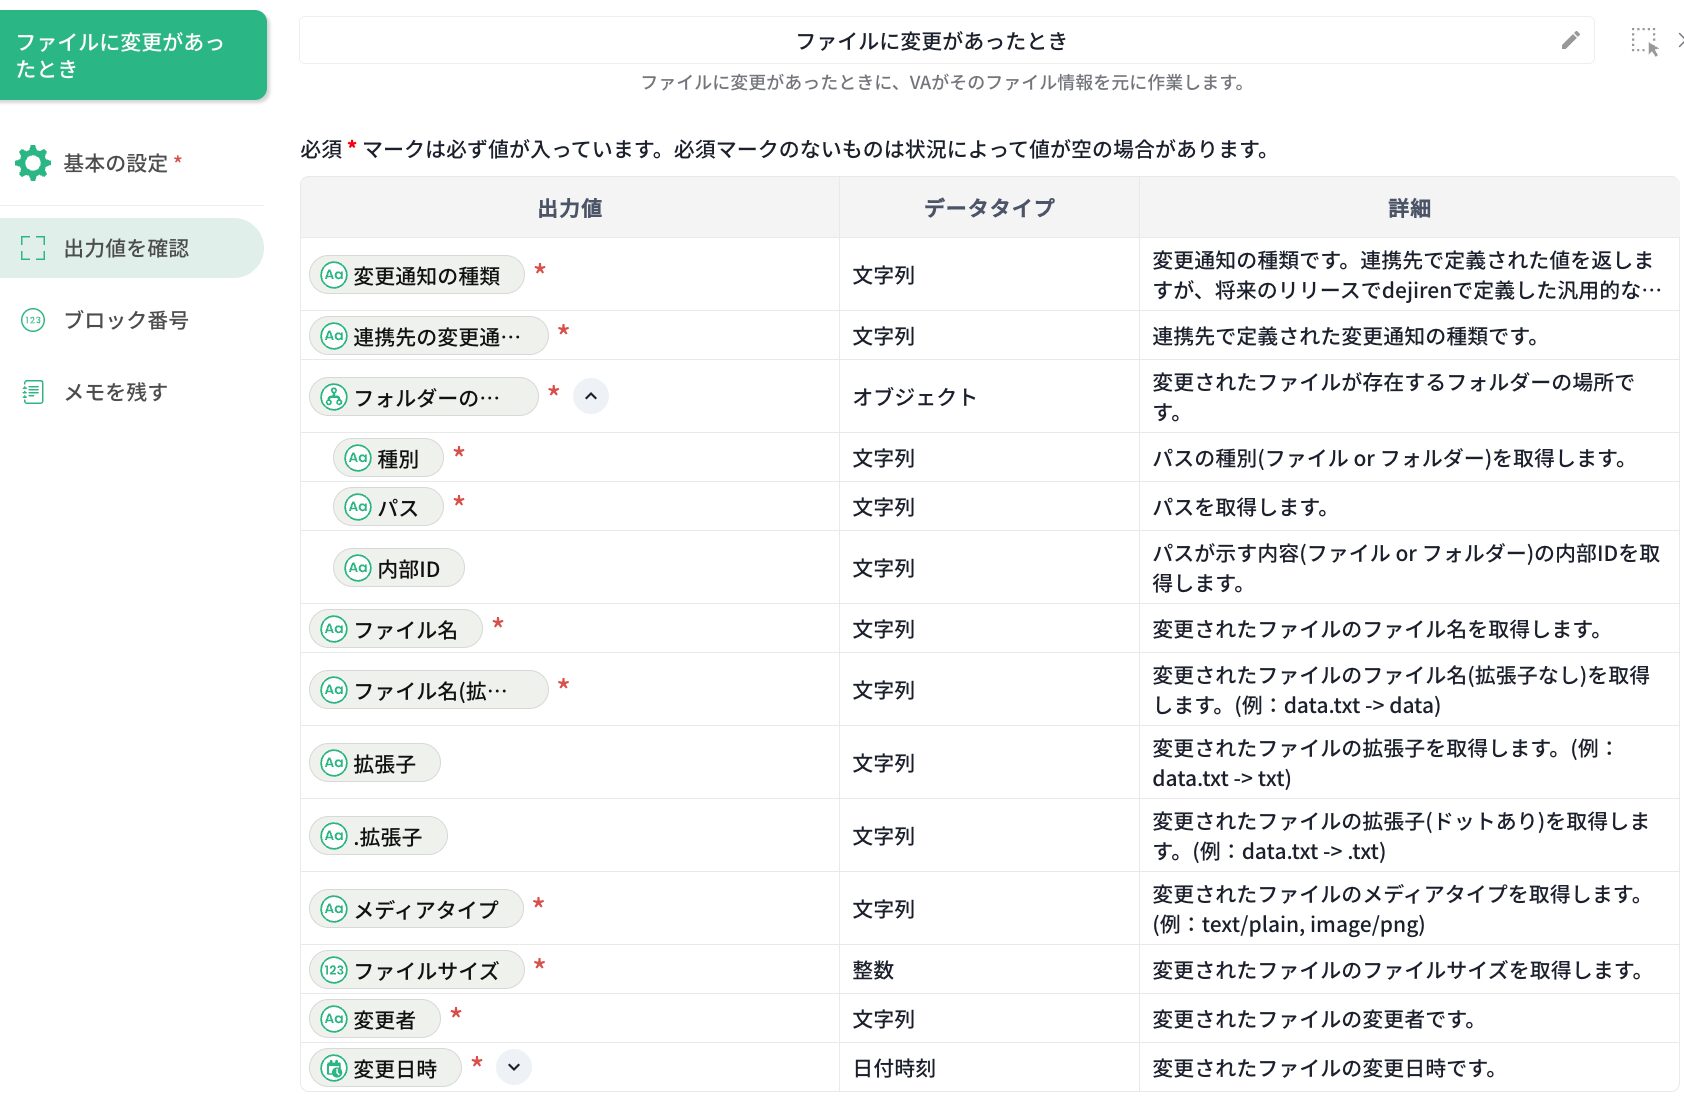Open the 基本の設定 section
Image resolution: width=1684 pixels, height=1114 pixels.
pyautogui.click(x=116, y=163)
